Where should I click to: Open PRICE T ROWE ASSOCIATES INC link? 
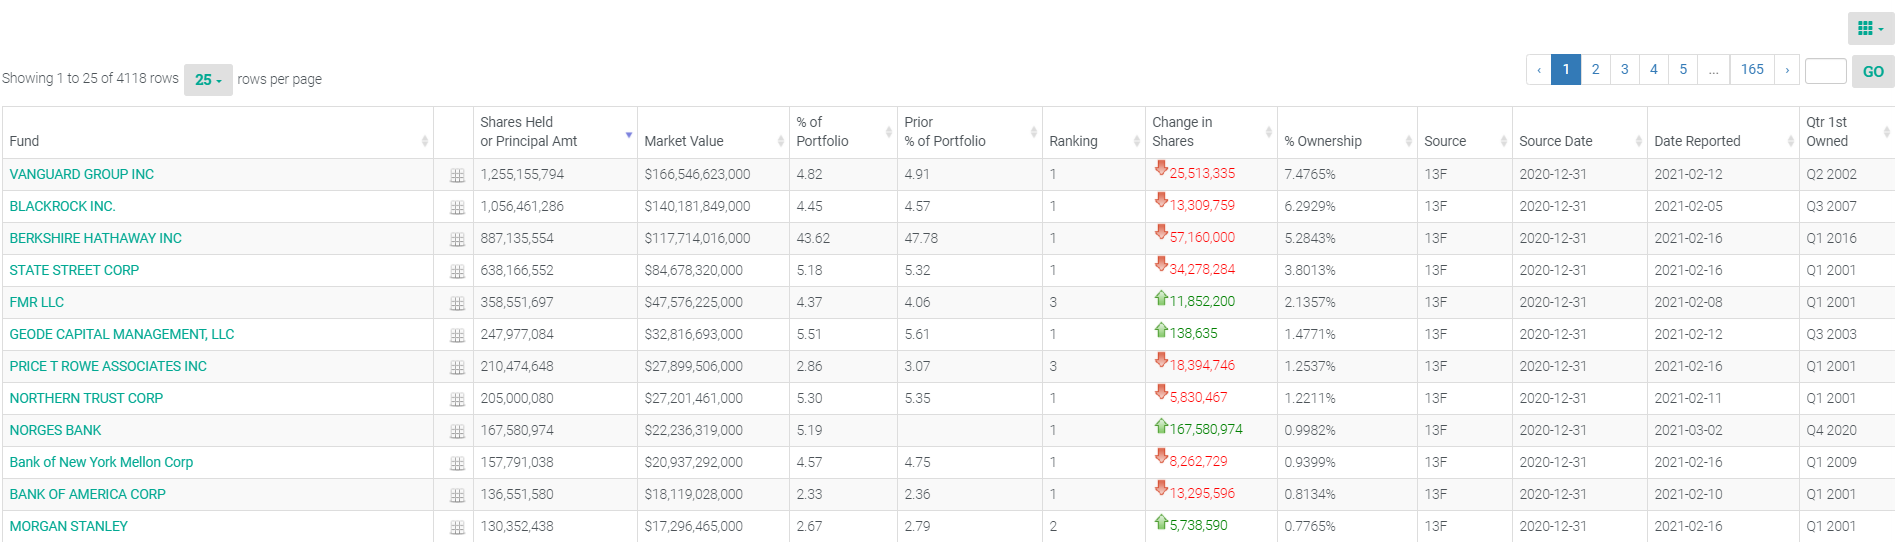108,366
